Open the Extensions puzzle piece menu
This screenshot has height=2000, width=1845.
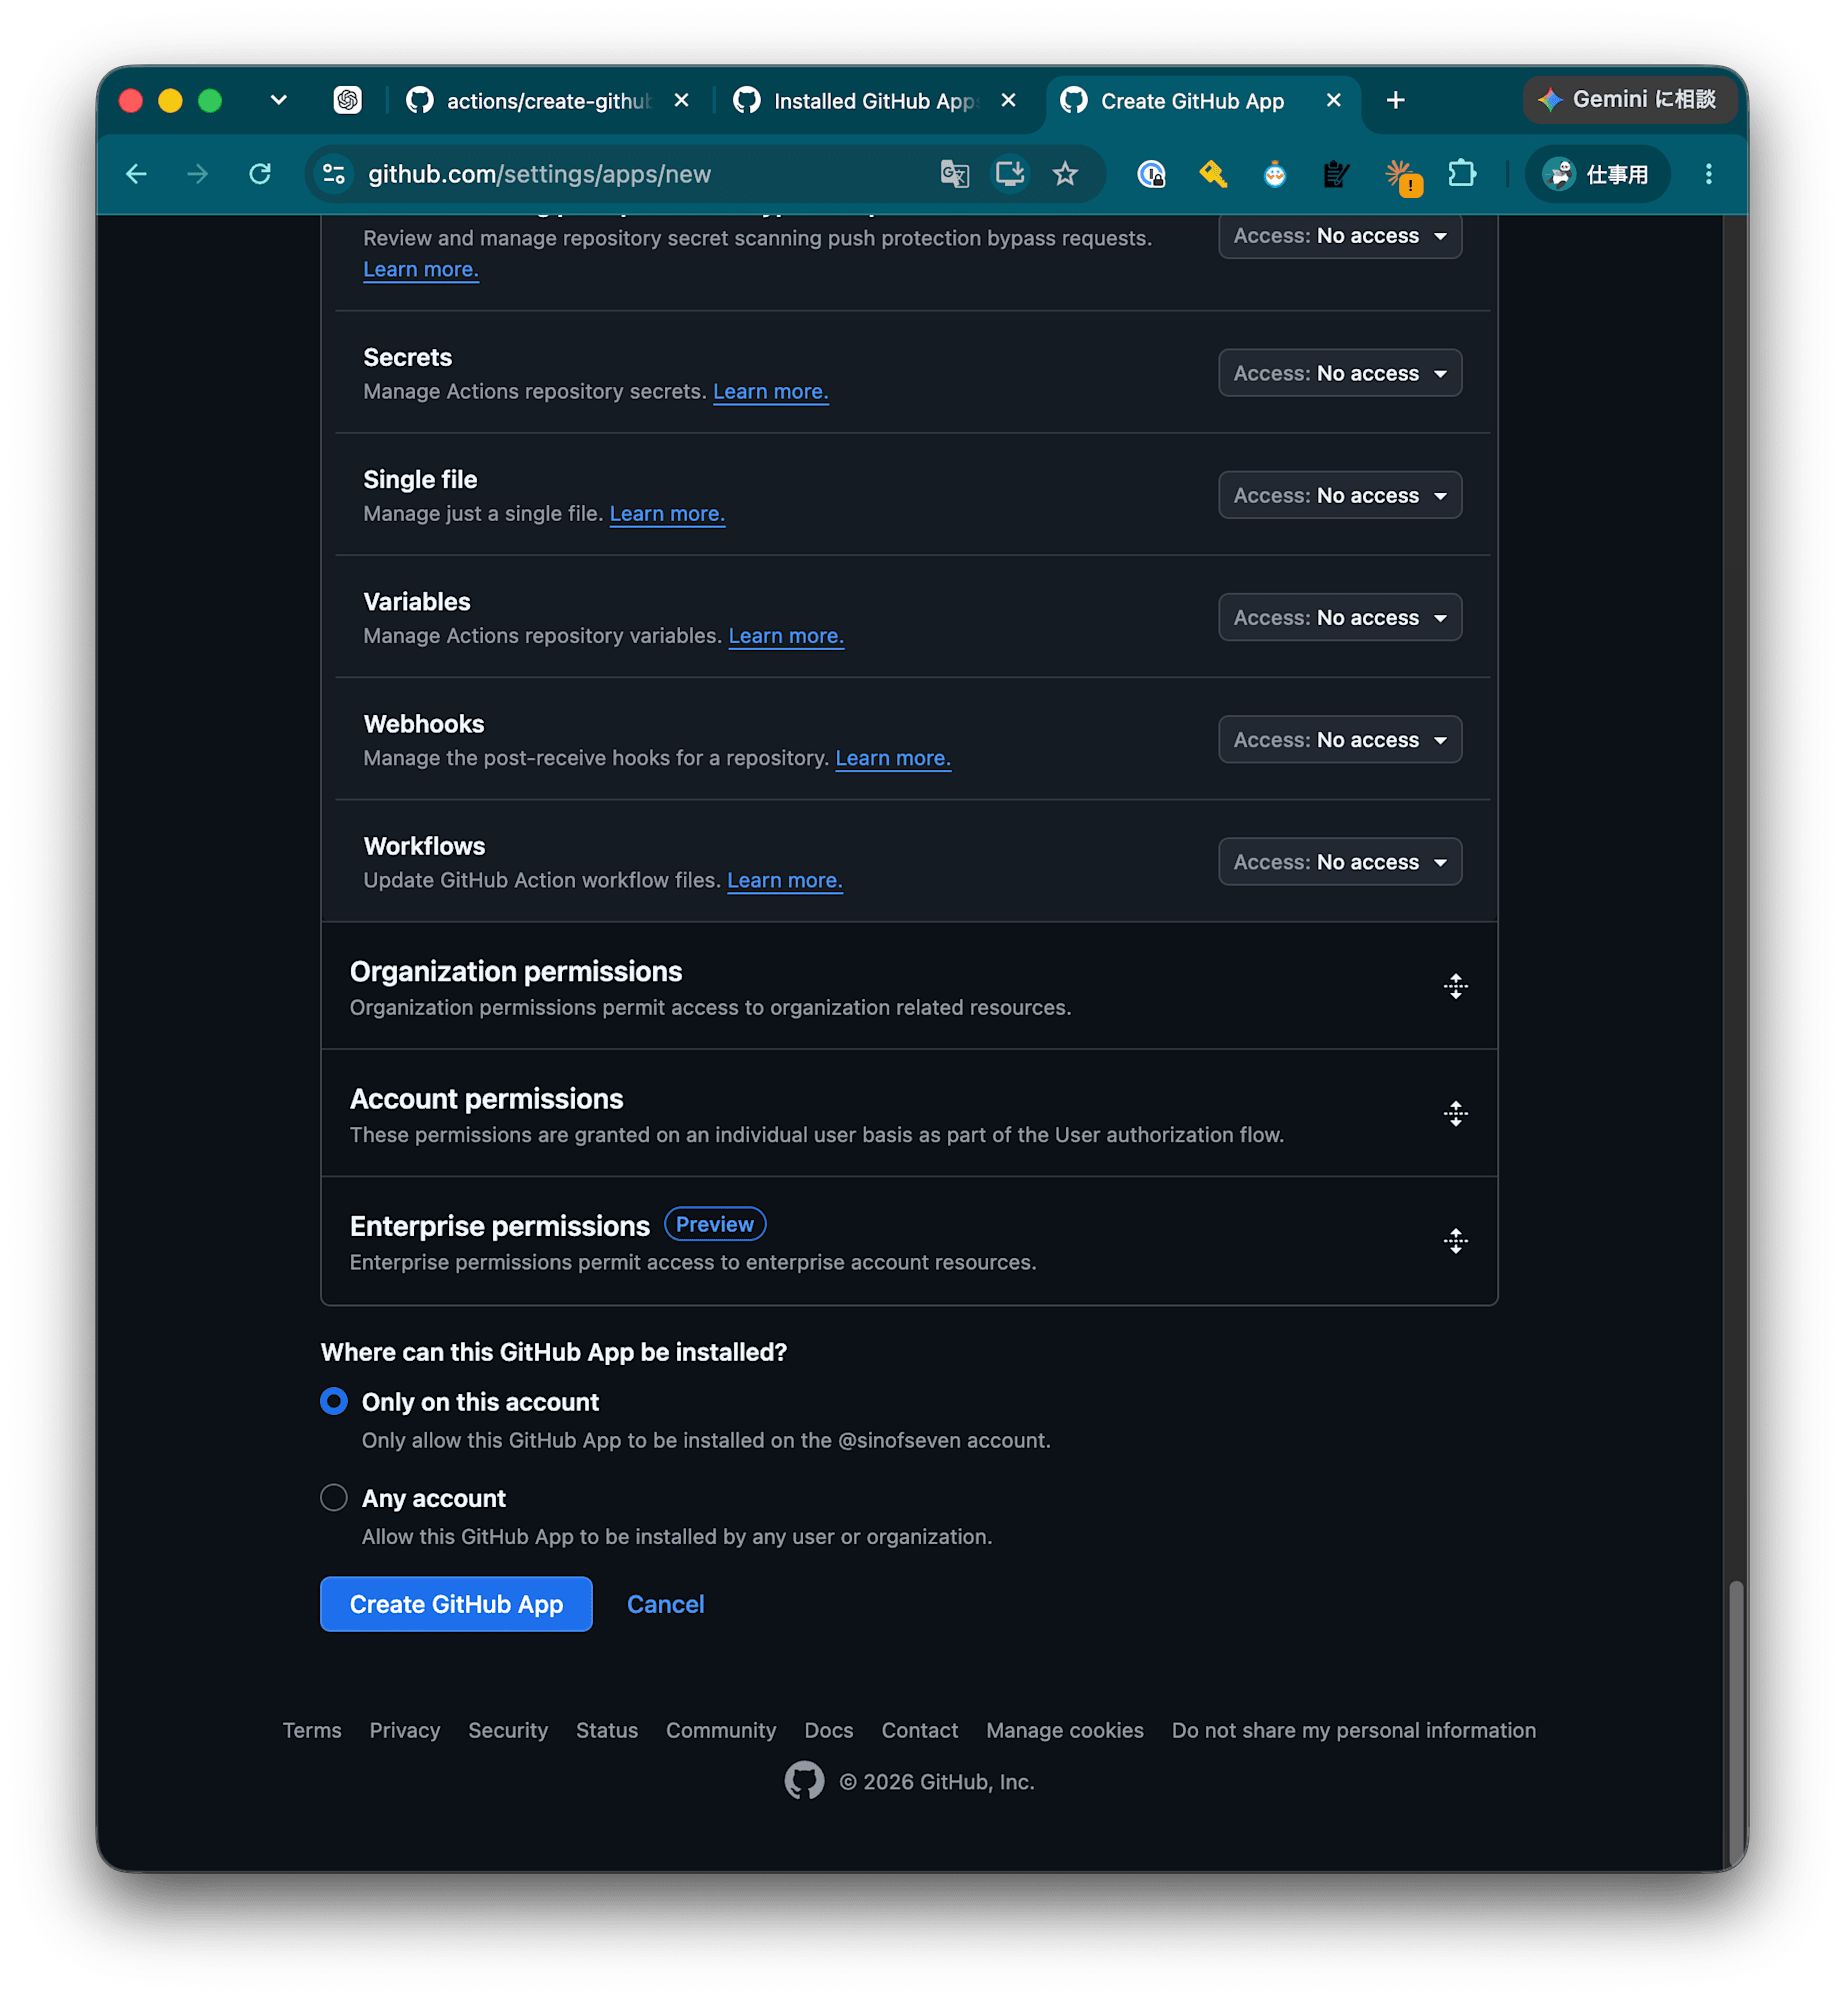point(1461,174)
